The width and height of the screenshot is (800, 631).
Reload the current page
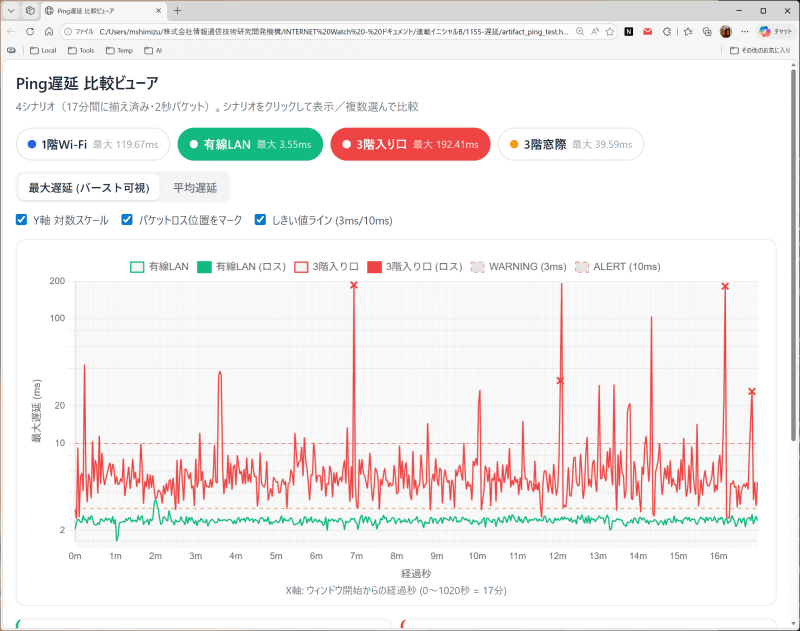(x=30, y=32)
